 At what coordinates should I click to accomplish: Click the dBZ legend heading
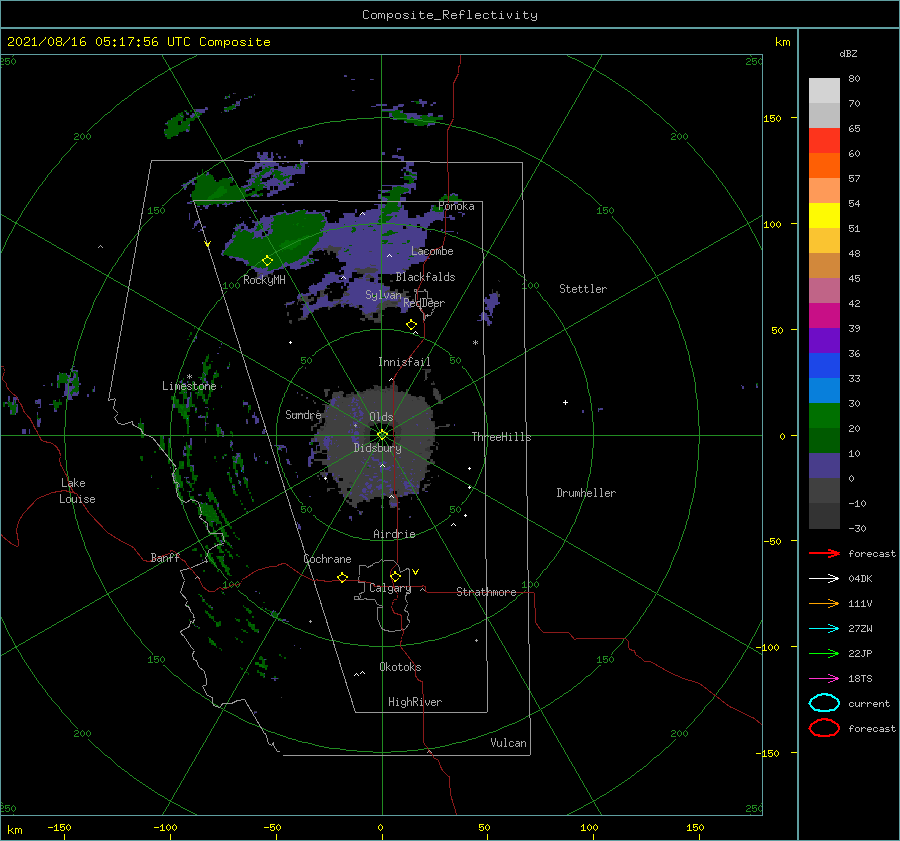[848, 53]
